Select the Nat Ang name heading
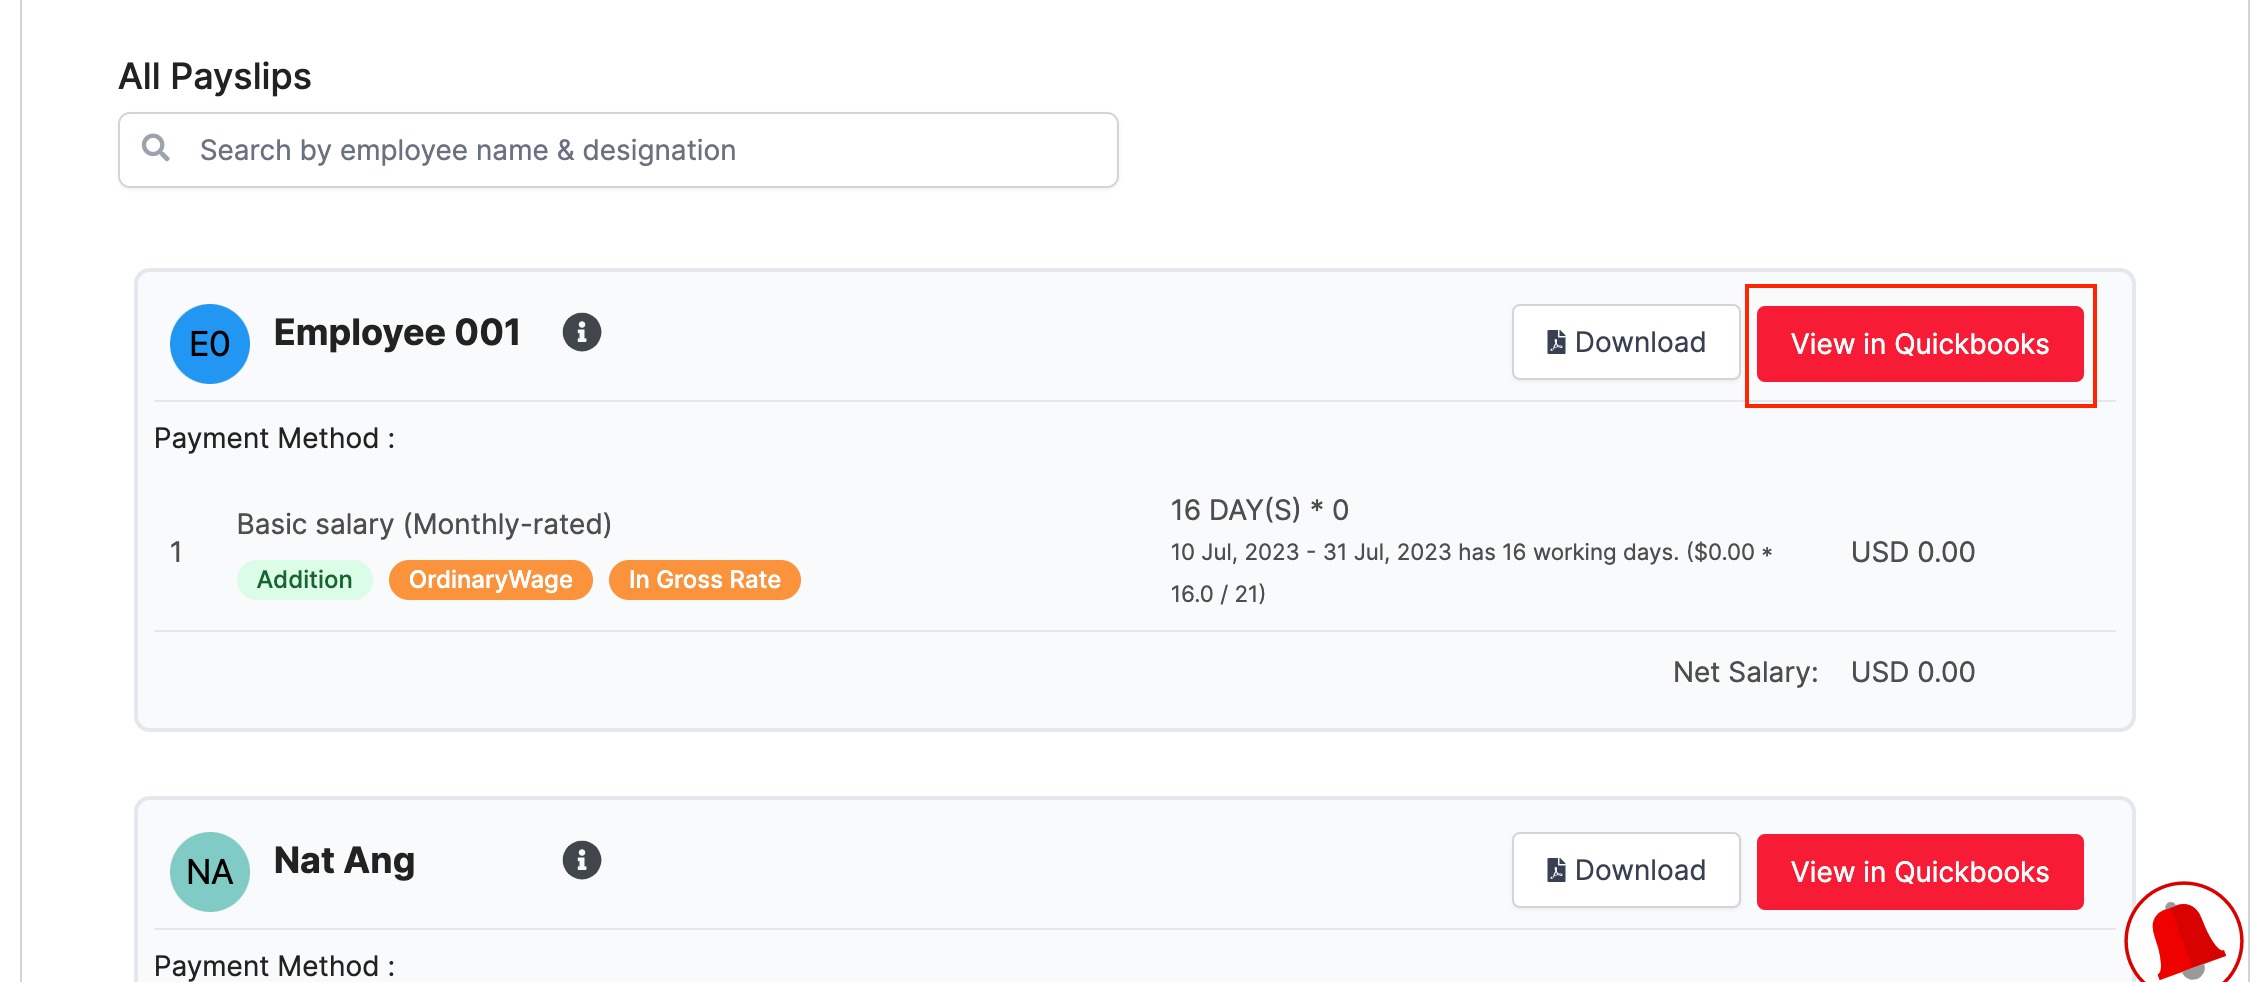 (344, 860)
